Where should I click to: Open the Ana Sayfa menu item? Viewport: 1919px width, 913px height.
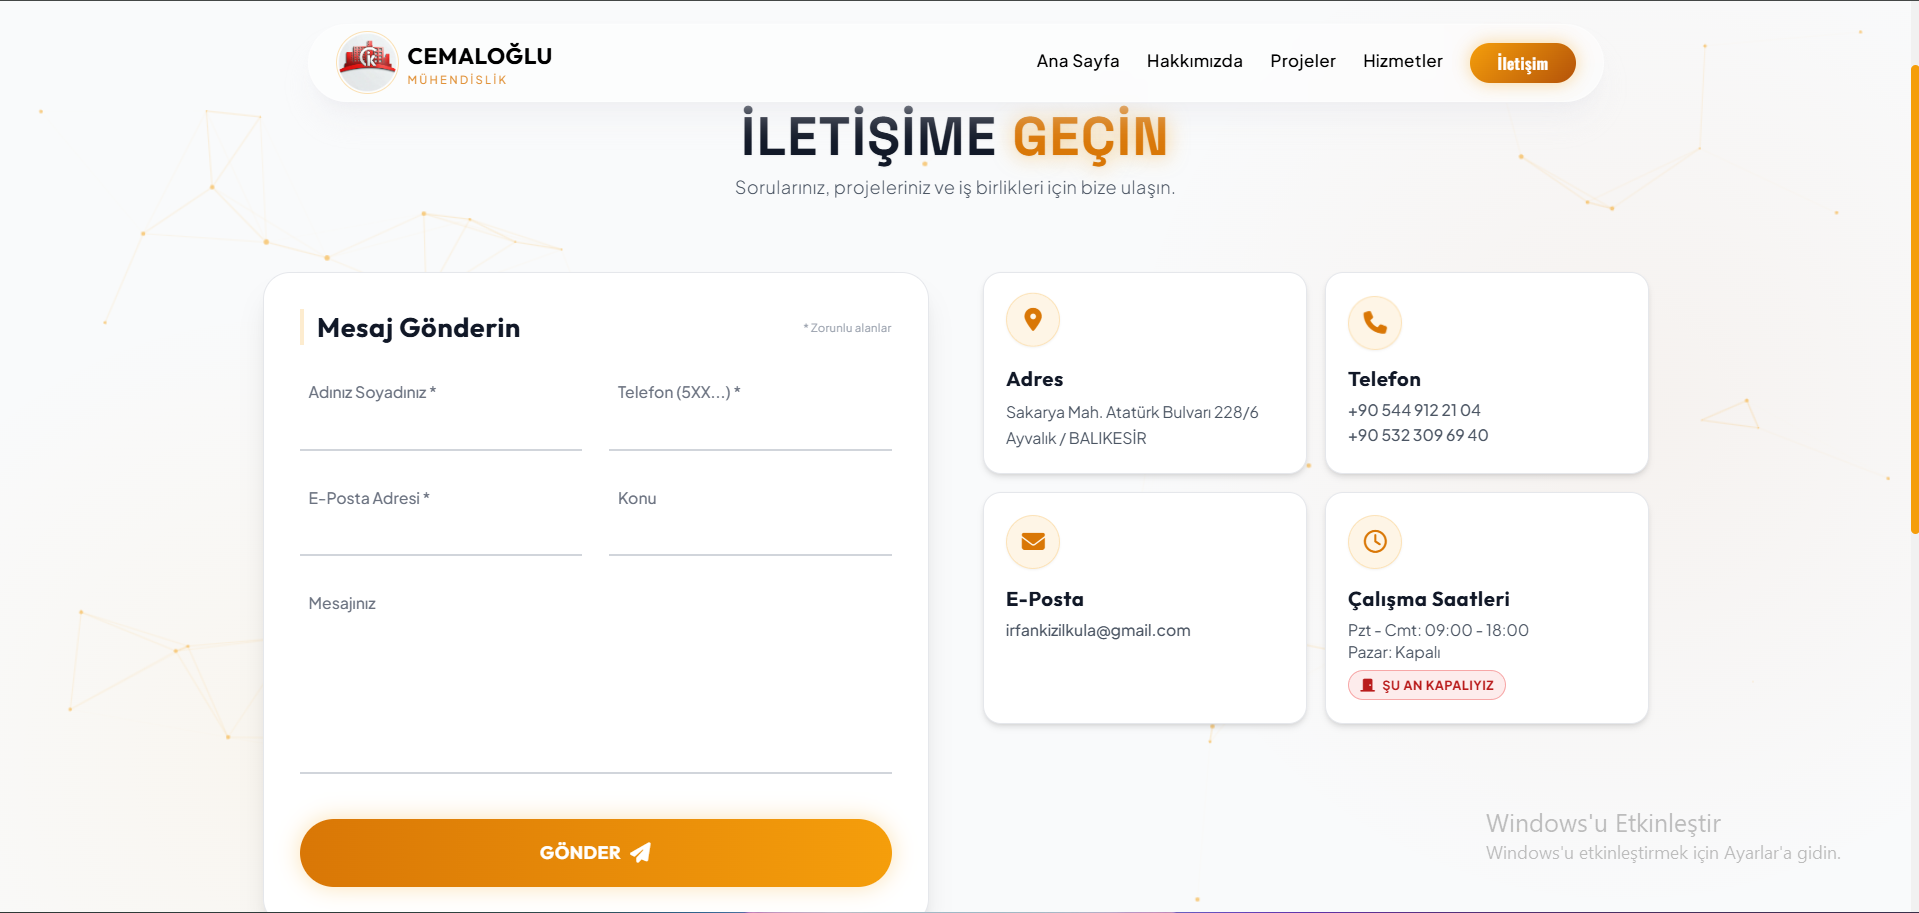(x=1077, y=61)
